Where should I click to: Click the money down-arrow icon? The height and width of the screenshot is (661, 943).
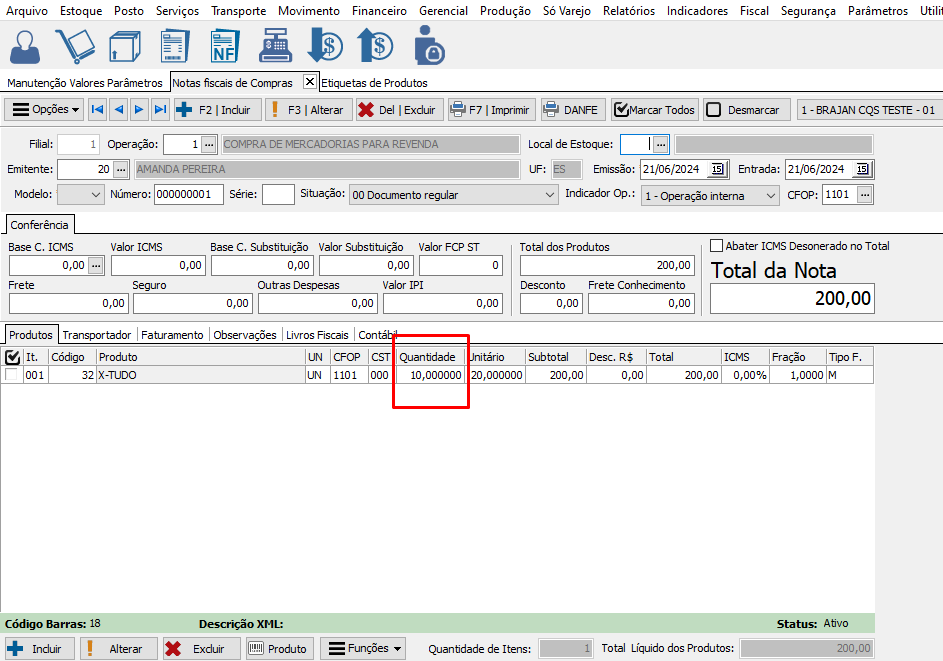pyautogui.click(x=325, y=46)
